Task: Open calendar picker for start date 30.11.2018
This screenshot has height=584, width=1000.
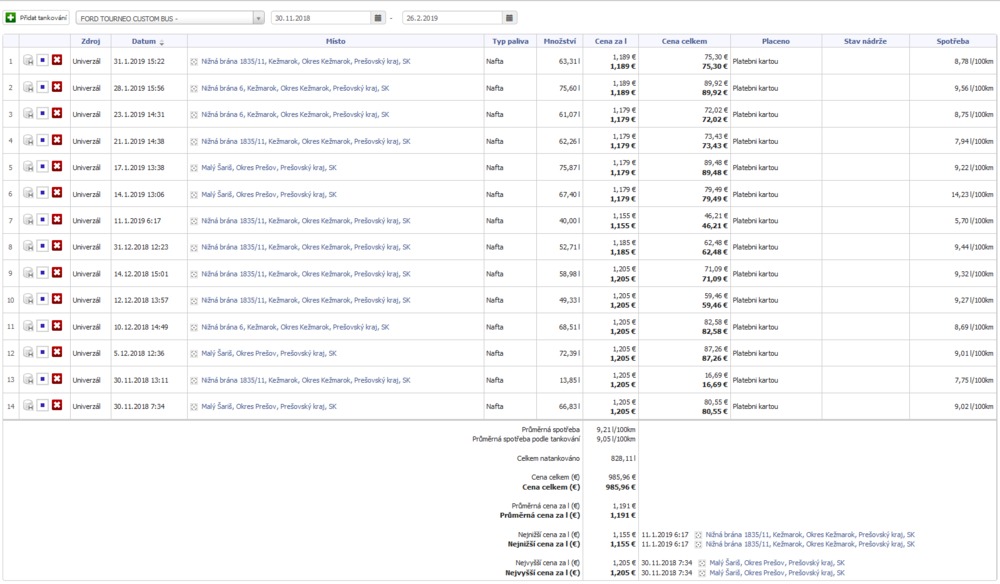Action: [x=378, y=18]
